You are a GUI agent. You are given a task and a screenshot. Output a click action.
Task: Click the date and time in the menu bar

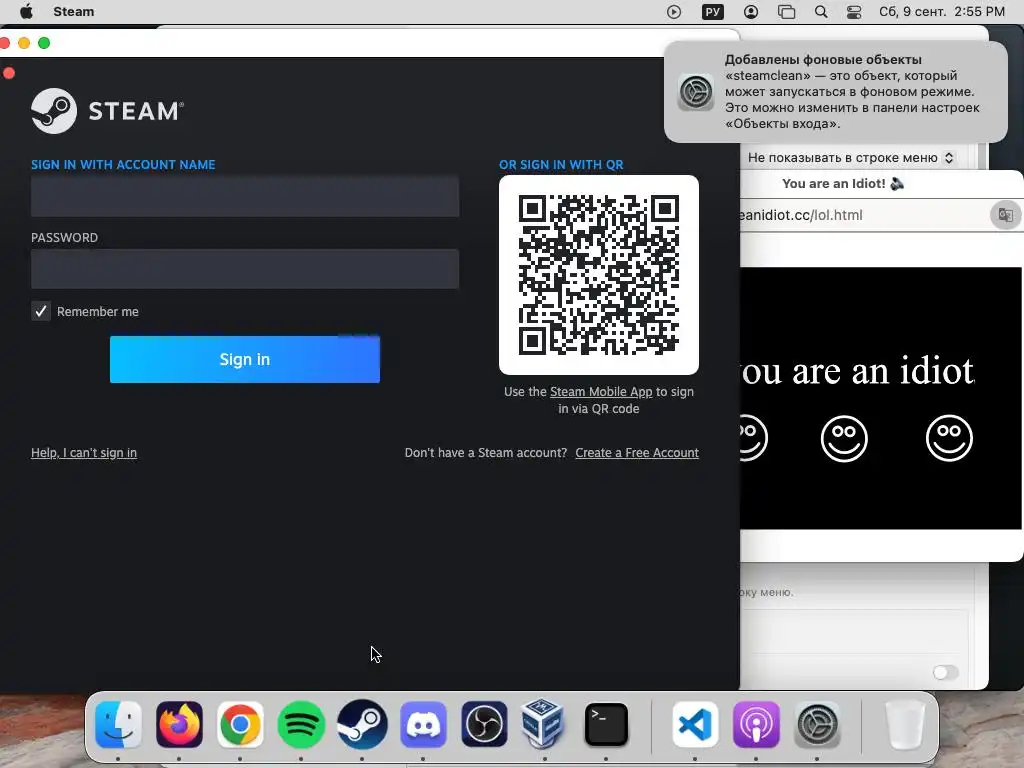pyautogui.click(x=942, y=12)
